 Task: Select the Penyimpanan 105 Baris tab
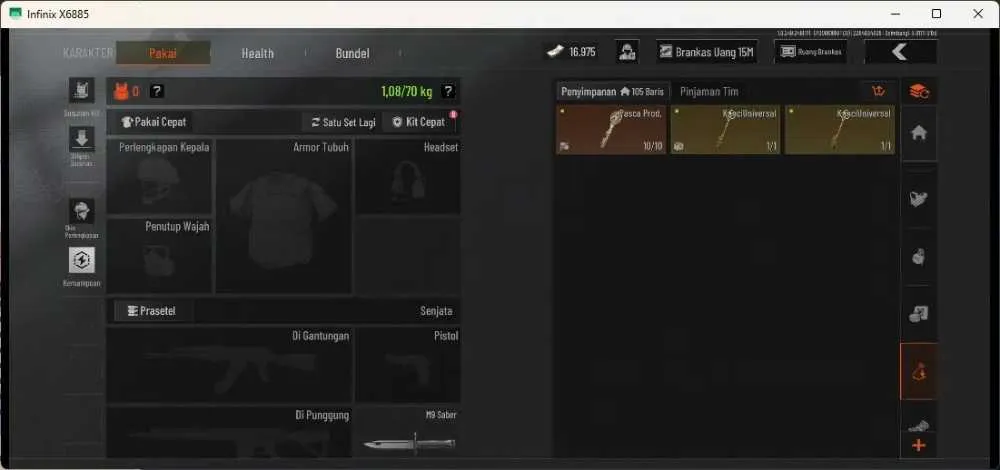tap(612, 92)
